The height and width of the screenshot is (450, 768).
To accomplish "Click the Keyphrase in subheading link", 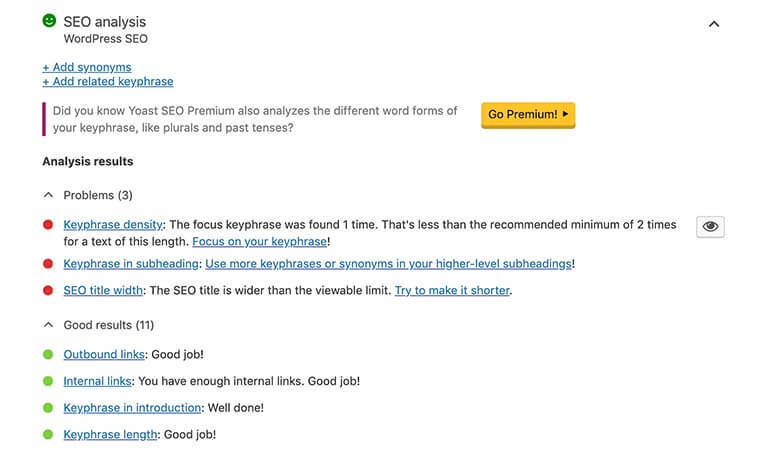I will pos(131,264).
